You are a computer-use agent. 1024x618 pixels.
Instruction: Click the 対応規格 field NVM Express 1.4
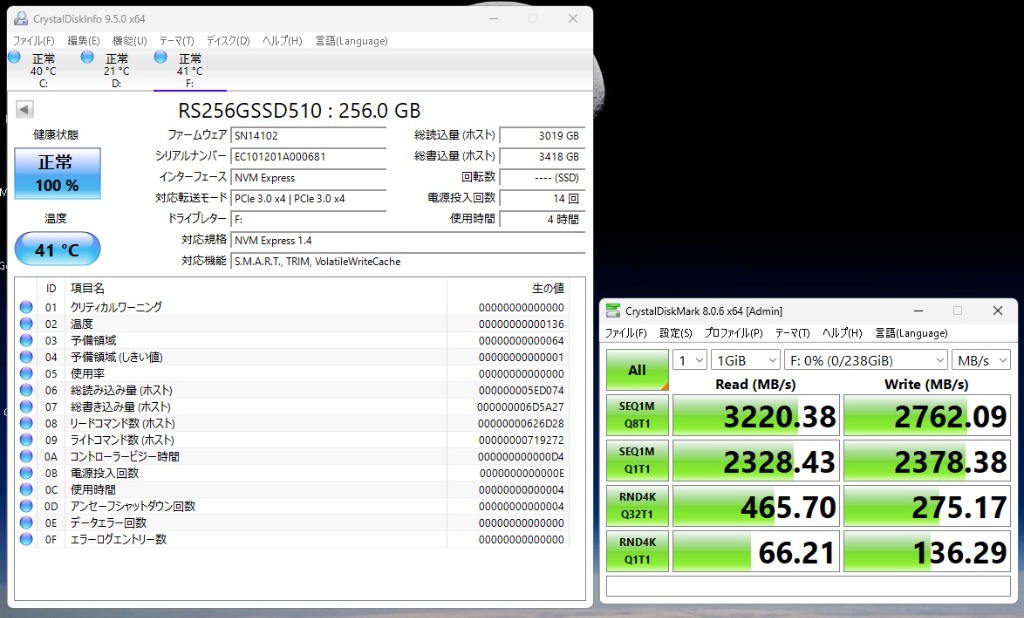(x=408, y=240)
